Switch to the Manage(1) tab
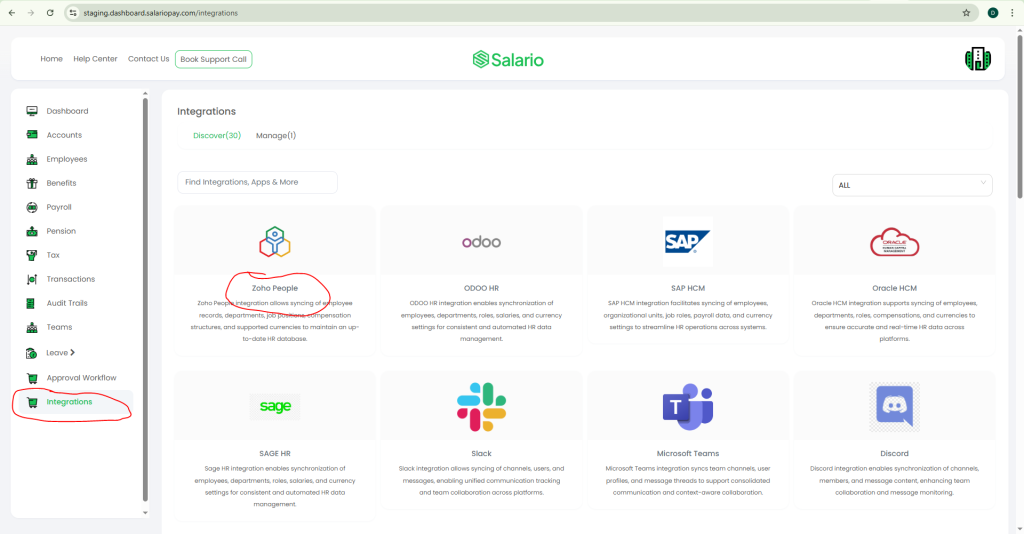Viewport: 1024px width, 534px height. tap(276, 135)
